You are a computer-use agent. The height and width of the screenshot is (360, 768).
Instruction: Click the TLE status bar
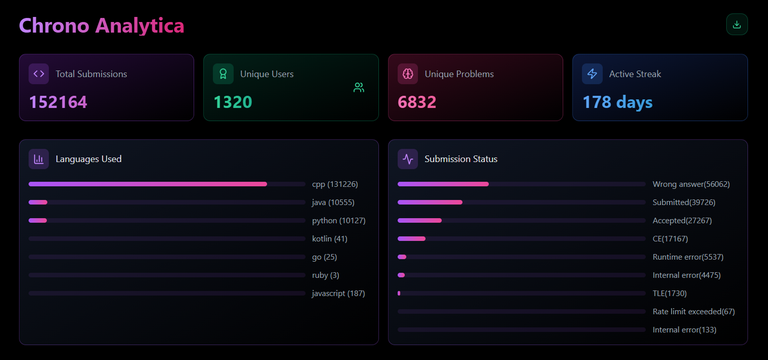coord(522,293)
